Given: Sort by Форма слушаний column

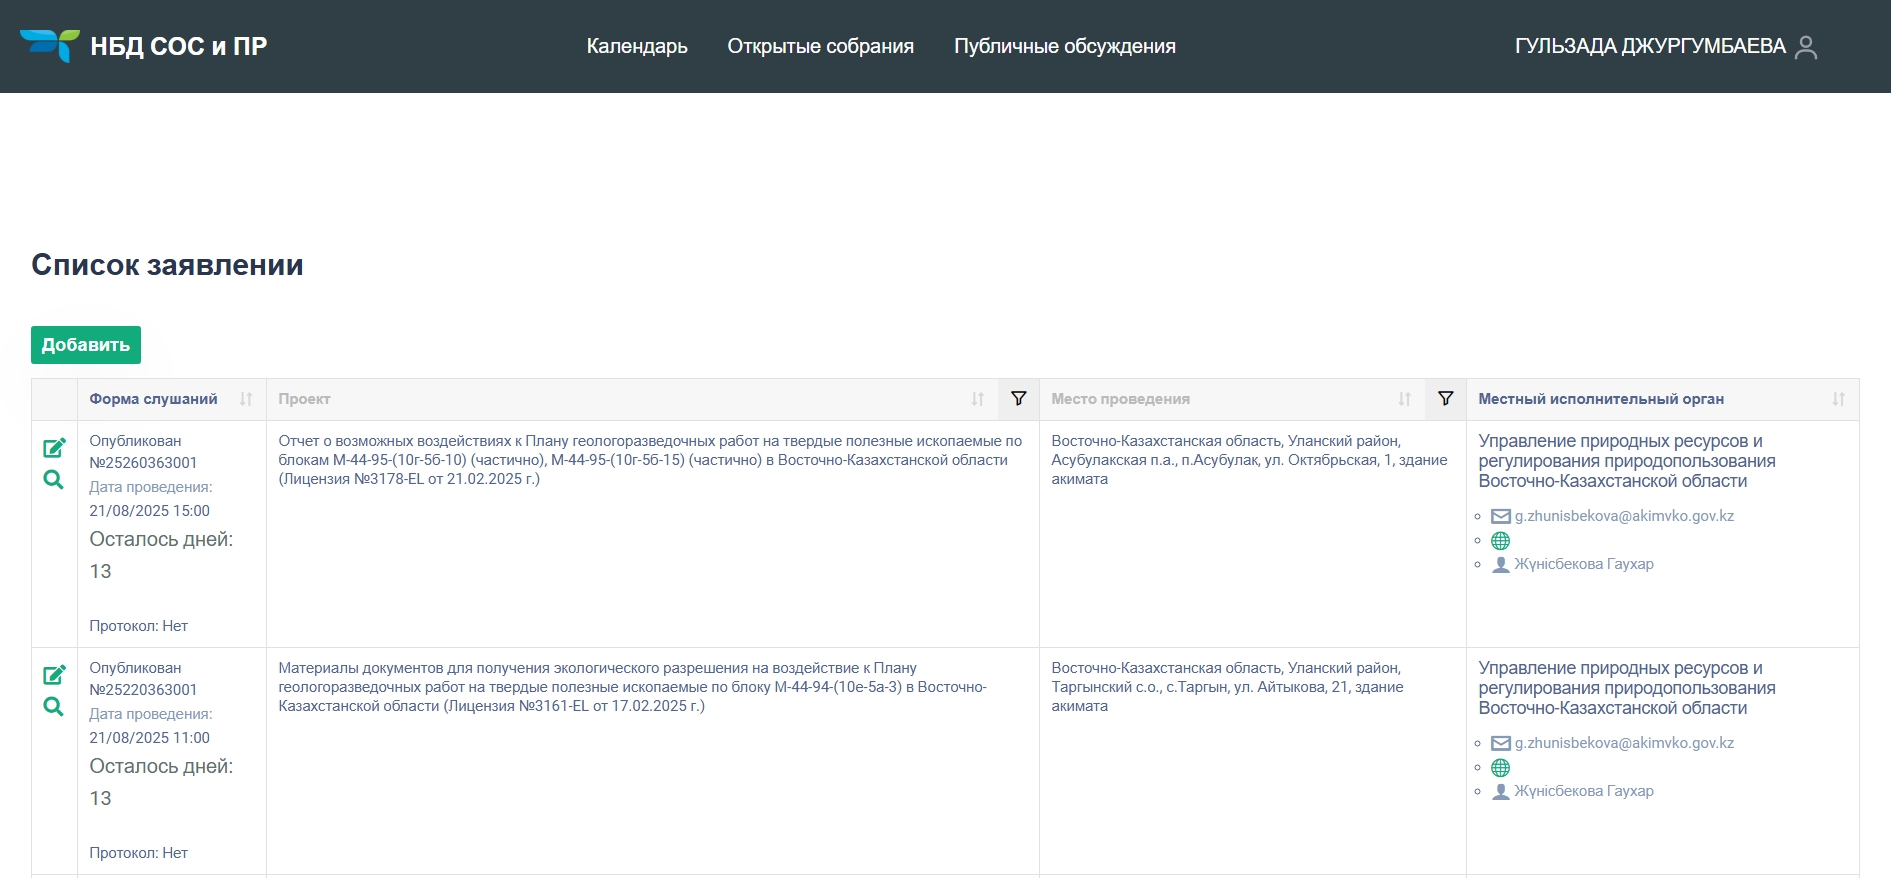Looking at the screenshot, I should pyautogui.click(x=246, y=399).
